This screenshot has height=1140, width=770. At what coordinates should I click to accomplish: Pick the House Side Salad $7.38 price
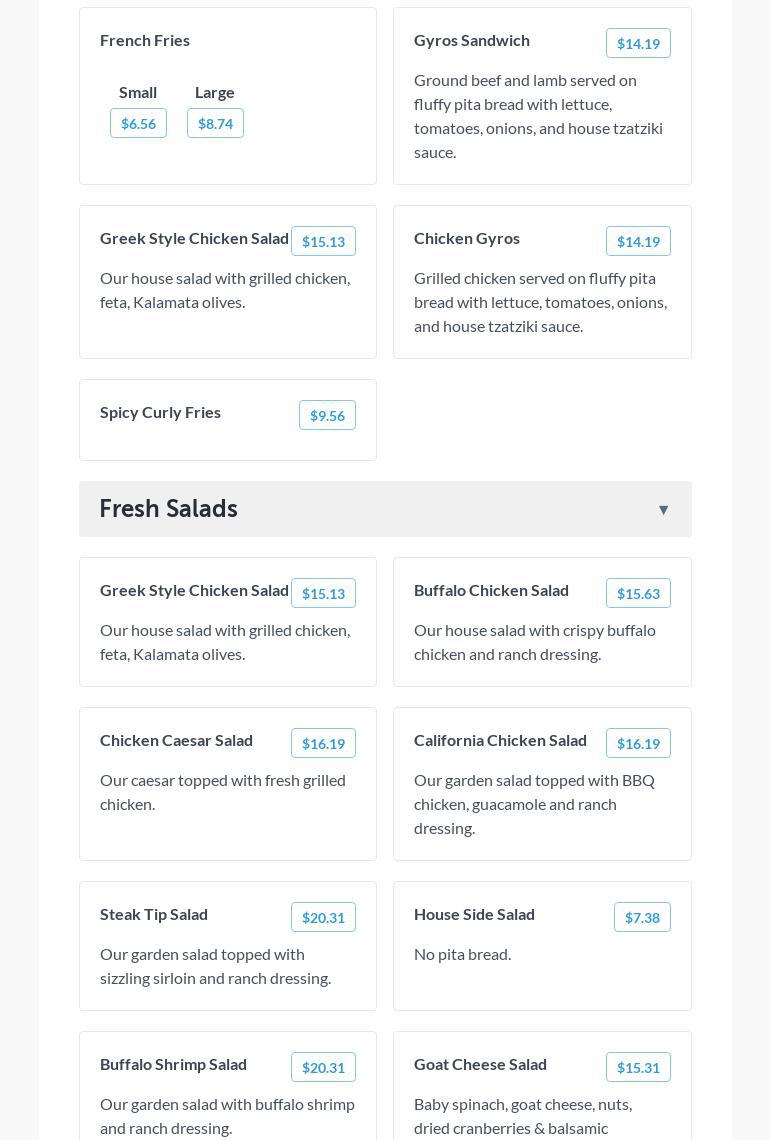642,917
